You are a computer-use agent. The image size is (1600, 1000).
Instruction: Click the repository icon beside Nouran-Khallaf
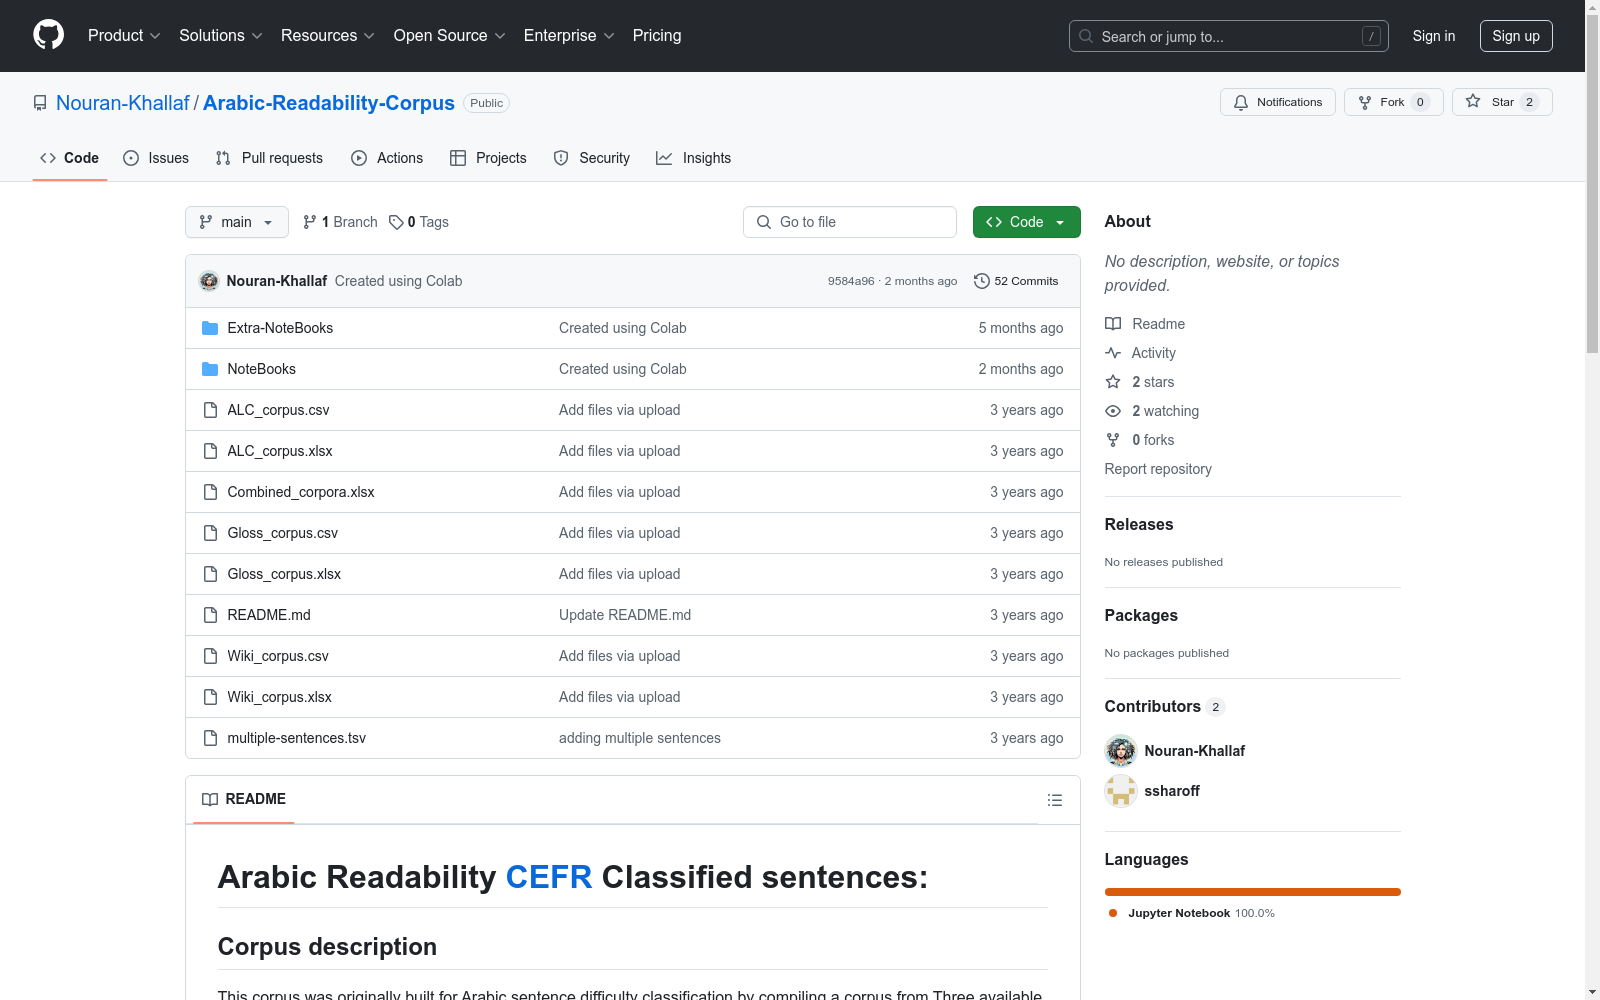(x=40, y=103)
